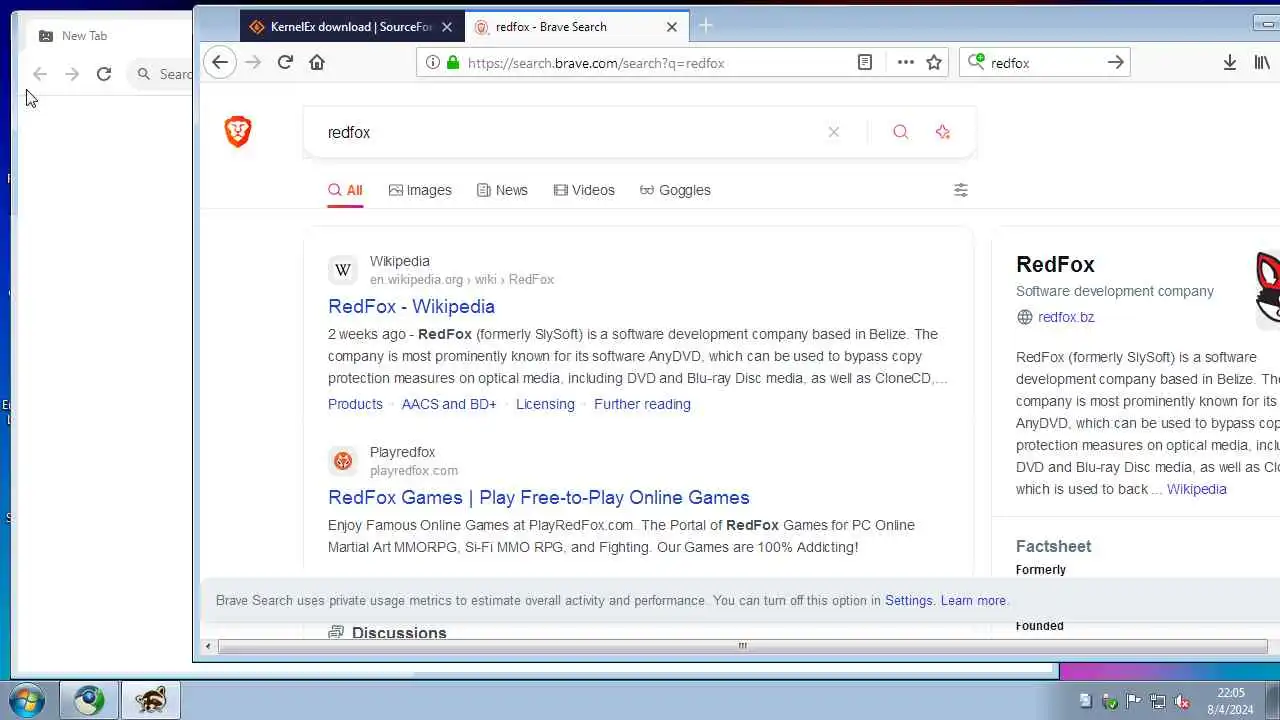Switch to Images results

tap(420, 190)
